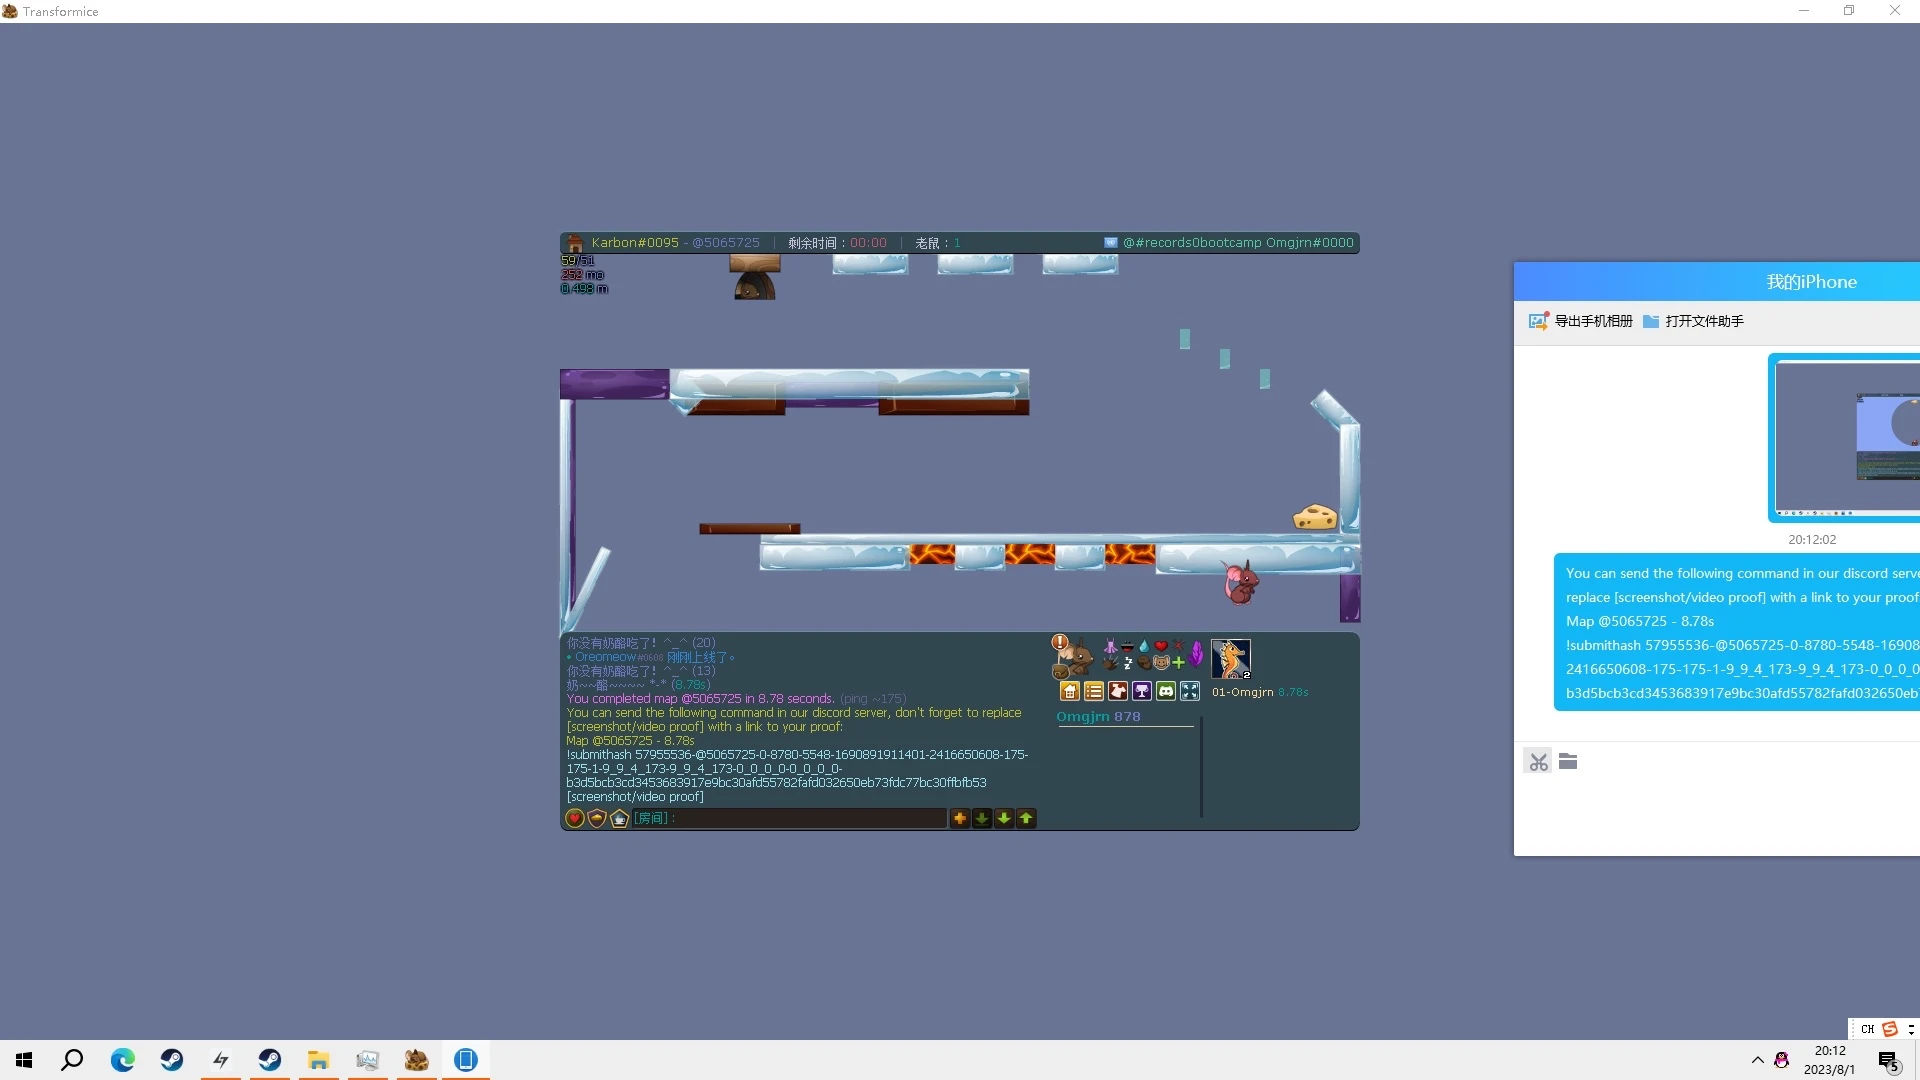This screenshot has height=1080, width=1920.
Task: Open the house (tribe house) button
Action: click(1070, 691)
